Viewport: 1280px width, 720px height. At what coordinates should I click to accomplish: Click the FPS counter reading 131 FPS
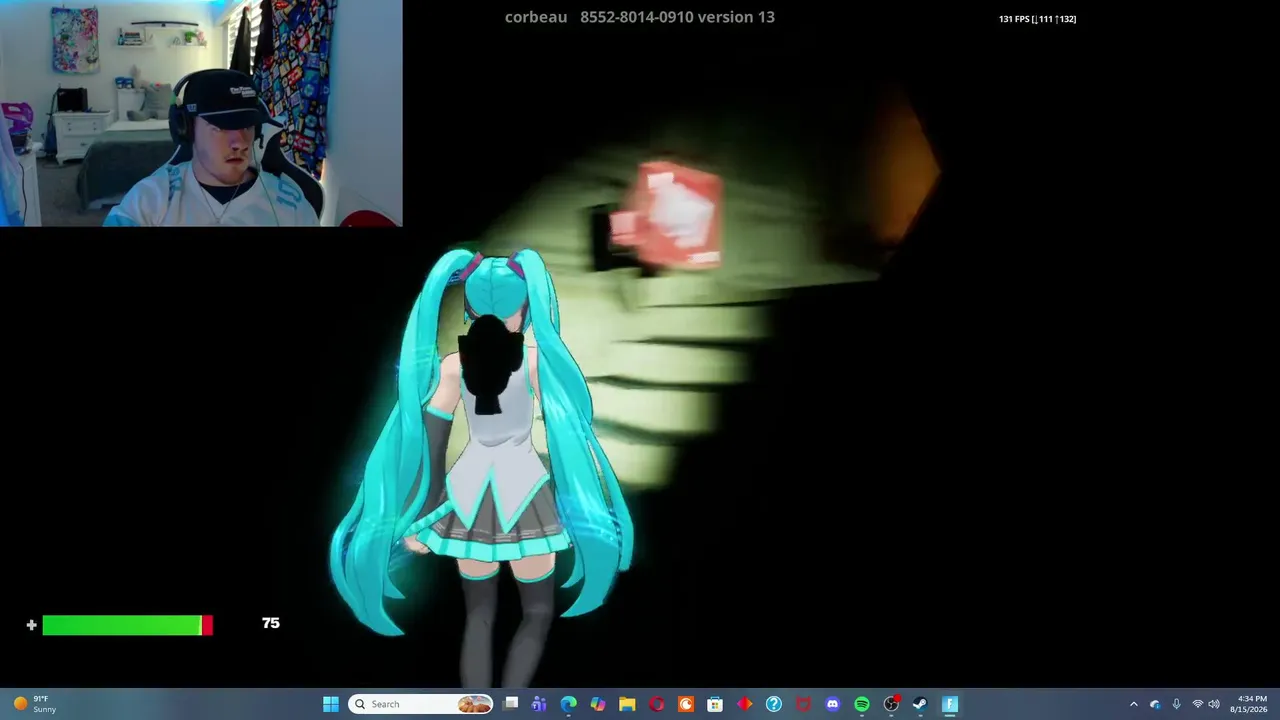coord(1037,19)
